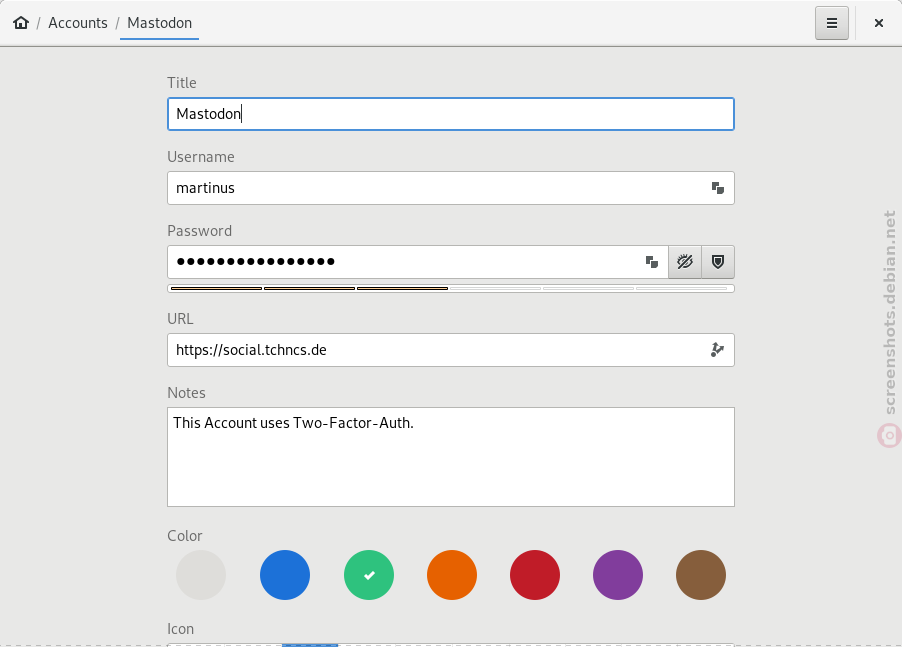
Task: Click into the Username field
Action: [x=451, y=188]
